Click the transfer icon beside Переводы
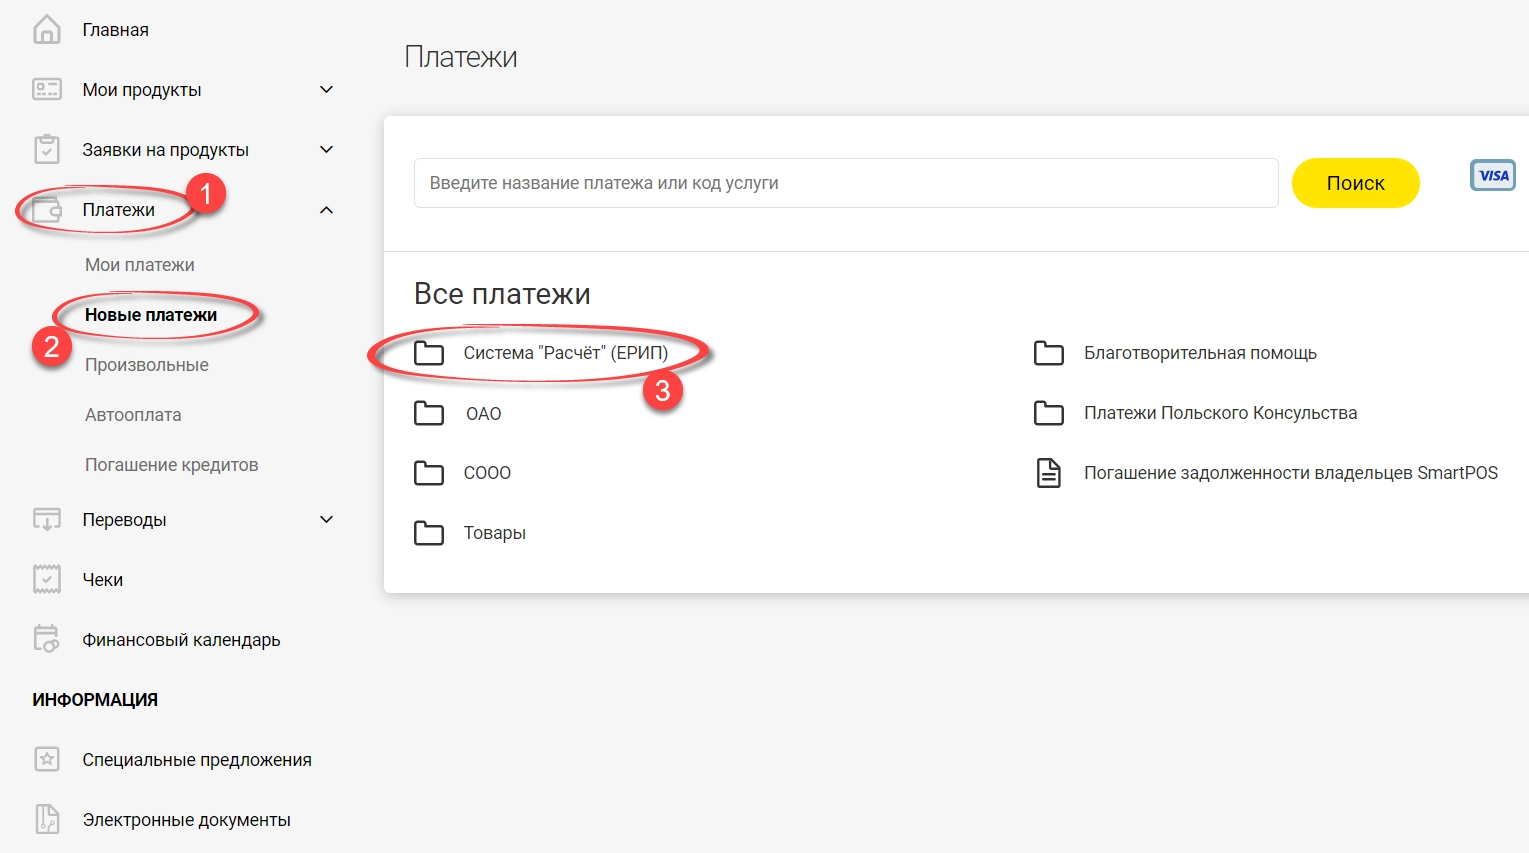 point(47,520)
